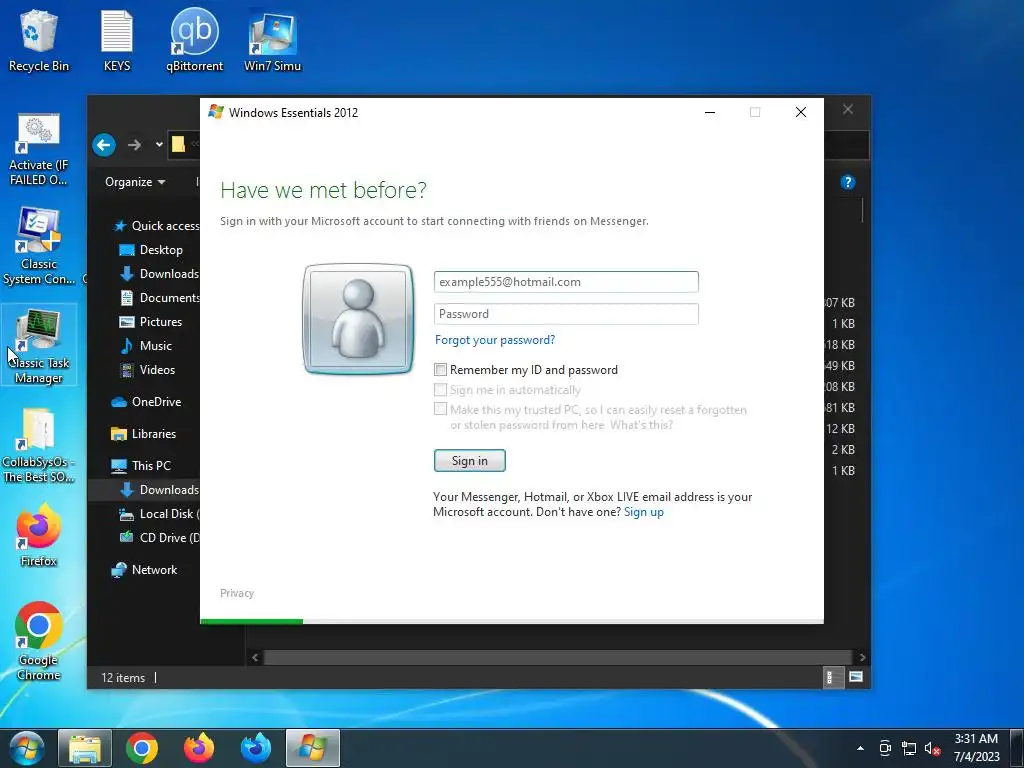Screen dimensions: 1024x768
Task: Select Downloads under Quick access
Action: tap(160, 274)
